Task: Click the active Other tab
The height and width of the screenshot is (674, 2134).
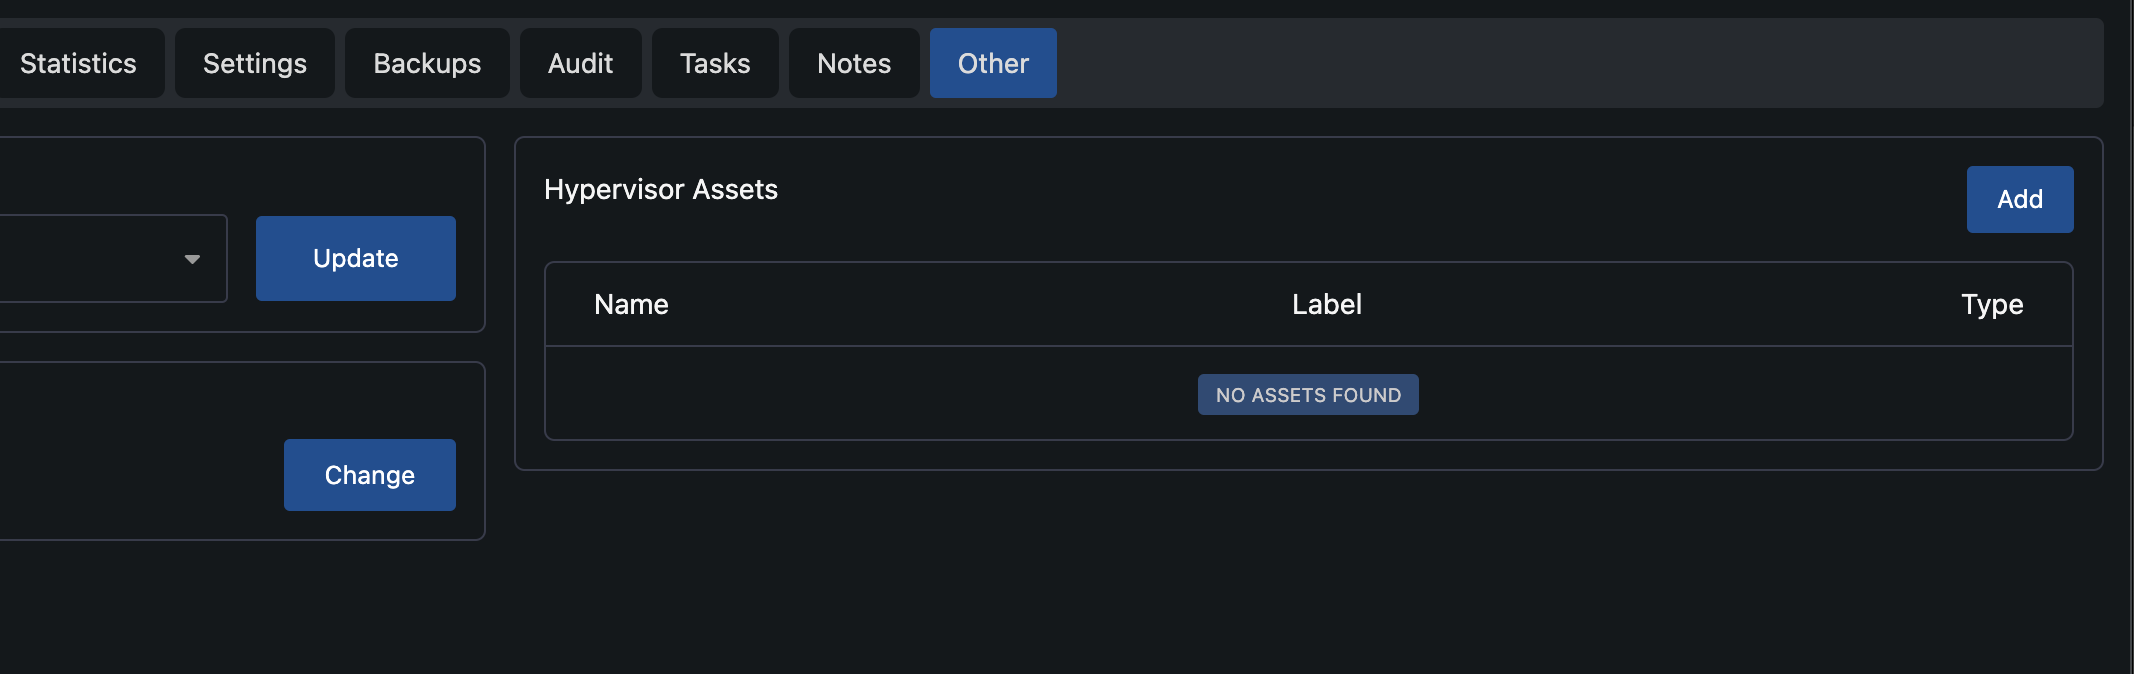Action: tap(993, 63)
